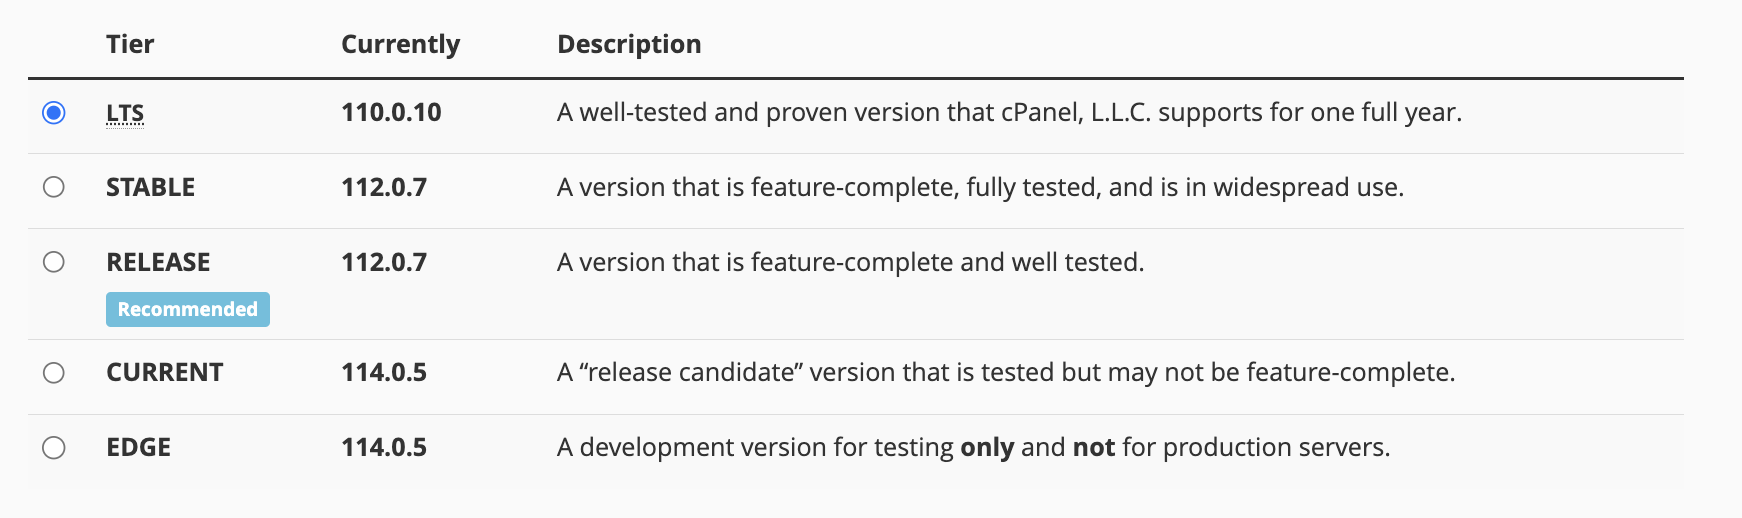Pick the CURRENT tier radio button
The image size is (1742, 518).
click(54, 372)
